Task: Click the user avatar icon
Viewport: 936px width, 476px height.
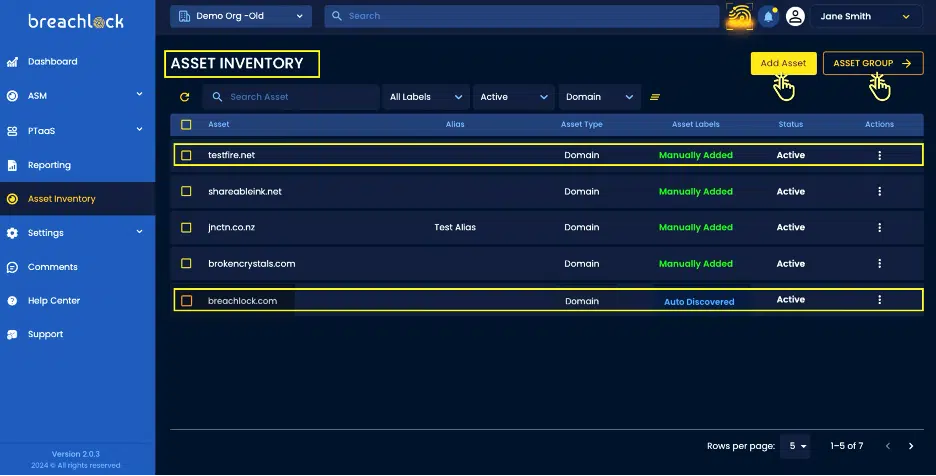Action: pyautogui.click(x=795, y=16)
